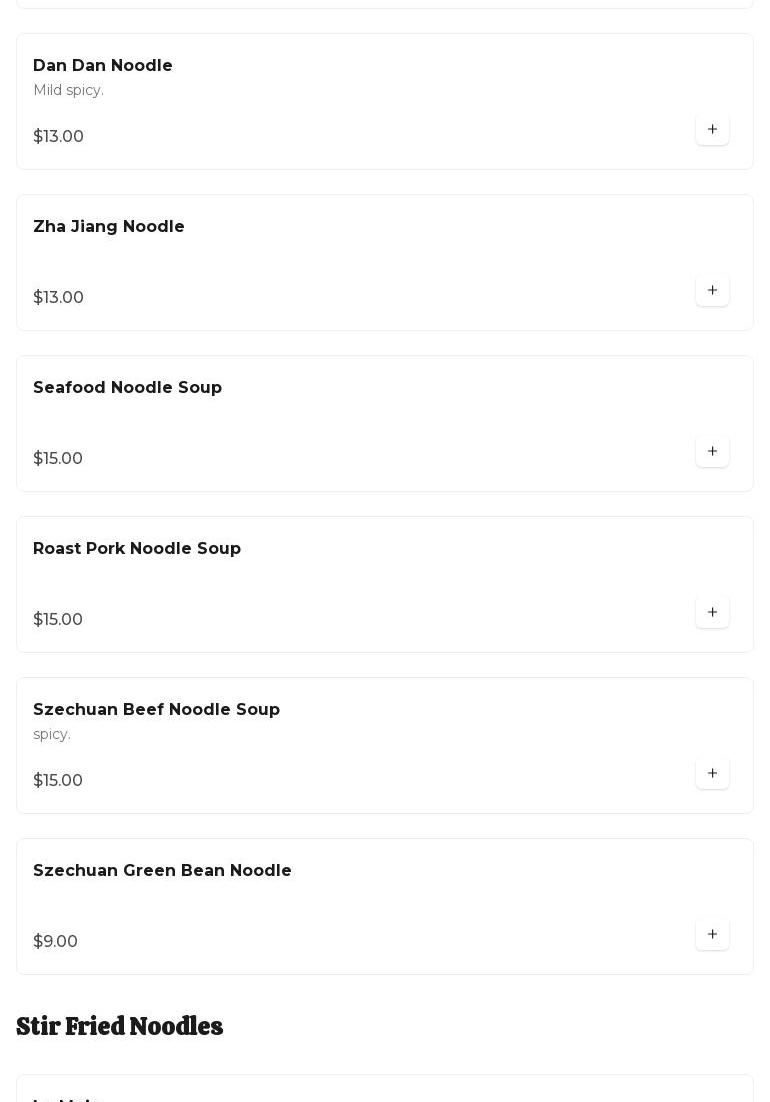Click Seafood Noodle Soup's $15.00 price

[x=58, y=458]
